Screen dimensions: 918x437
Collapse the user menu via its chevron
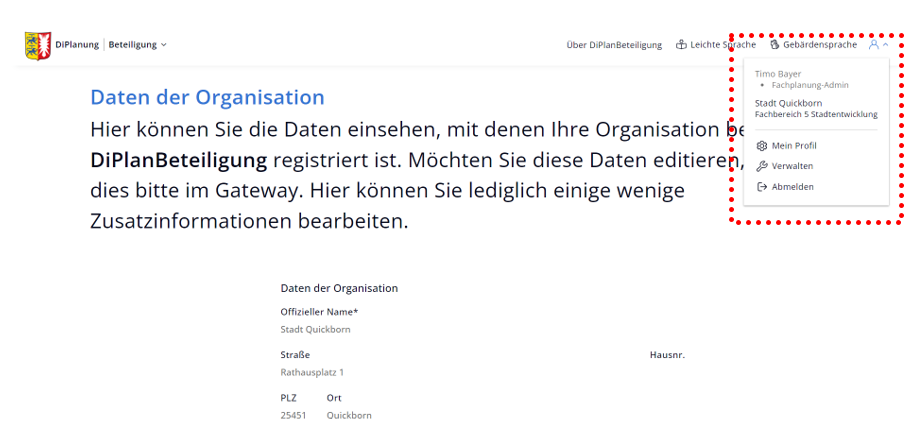click(886, 45)
